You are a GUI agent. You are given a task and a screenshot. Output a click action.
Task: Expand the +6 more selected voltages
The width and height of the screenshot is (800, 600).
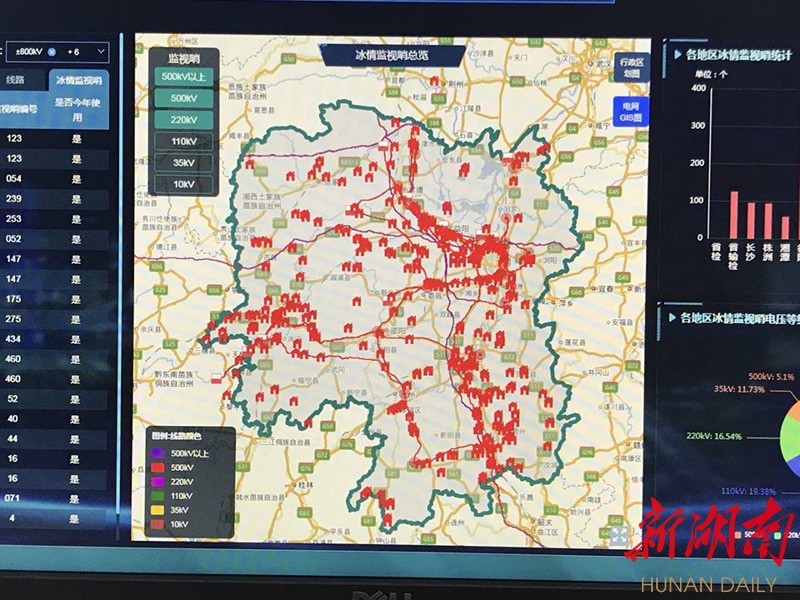[75, 51]
